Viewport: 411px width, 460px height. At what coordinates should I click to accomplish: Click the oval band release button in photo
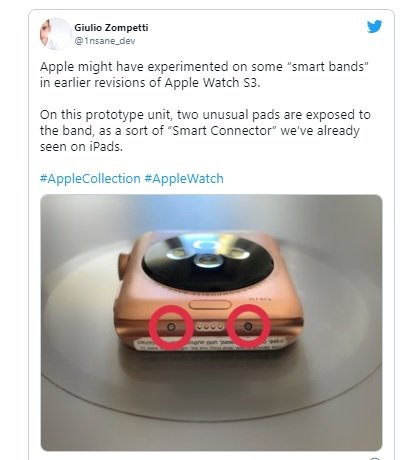(x=210, y=305)
